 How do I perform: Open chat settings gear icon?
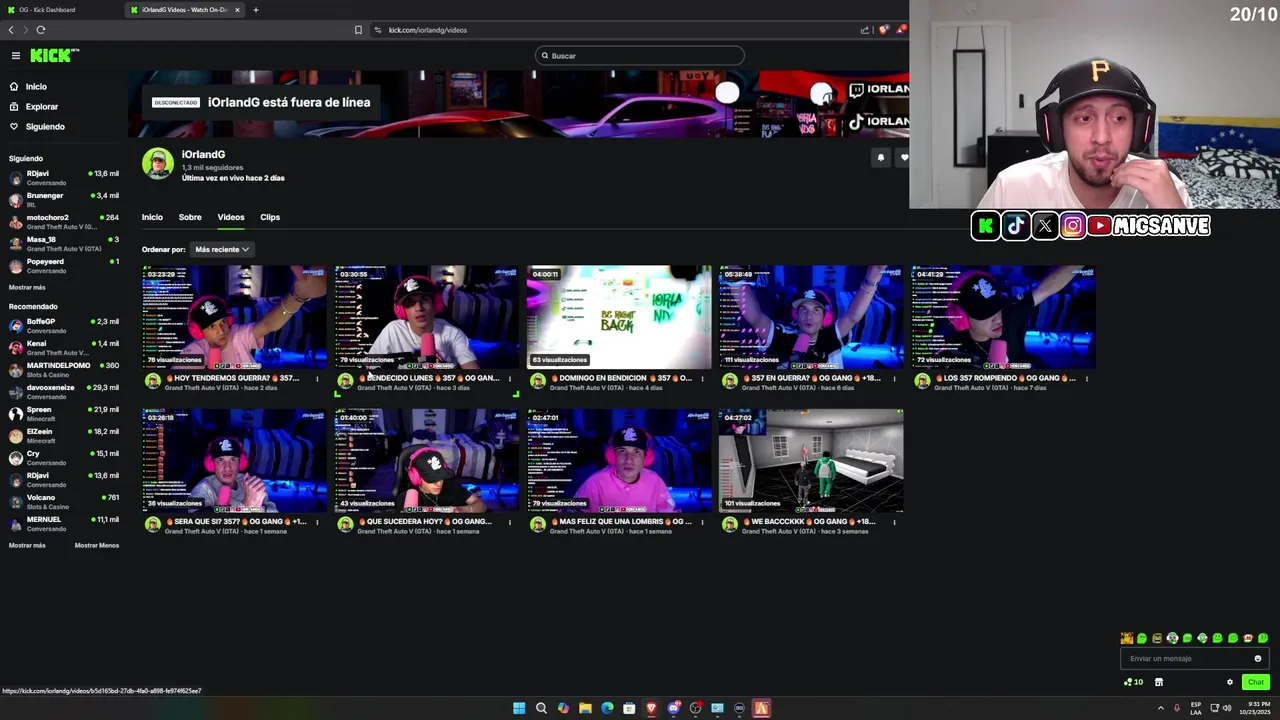click(x=1230, y=682)
